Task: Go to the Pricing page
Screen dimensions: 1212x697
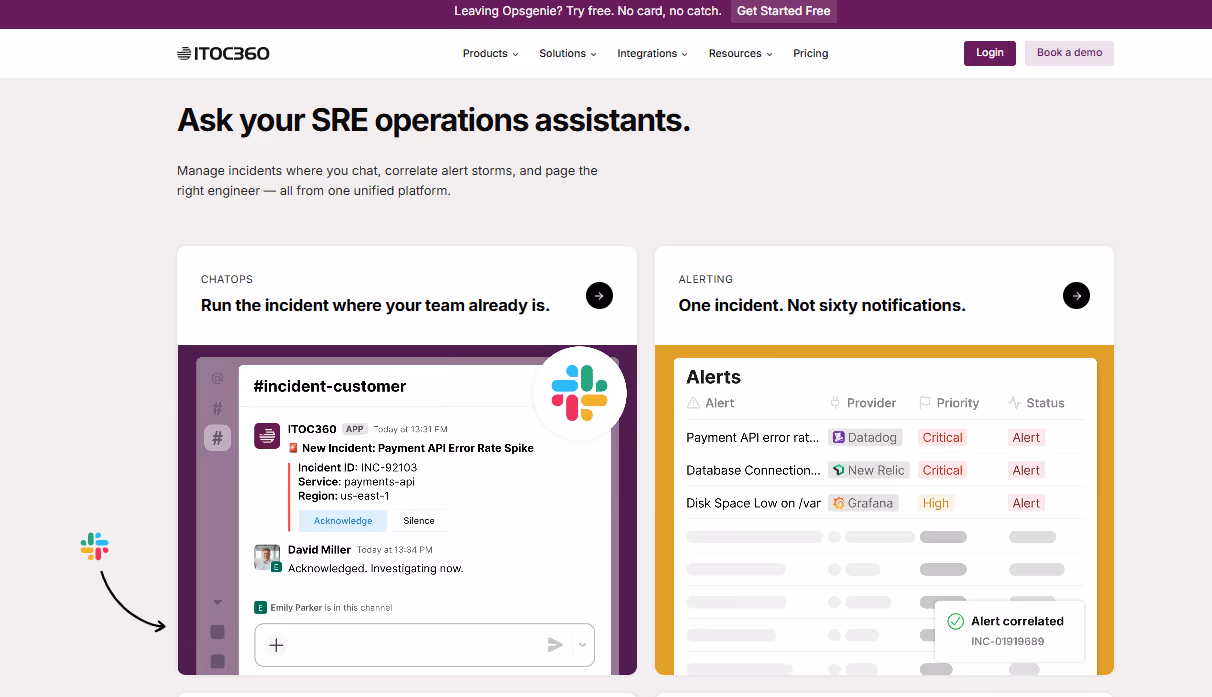Action: point(811,54)
